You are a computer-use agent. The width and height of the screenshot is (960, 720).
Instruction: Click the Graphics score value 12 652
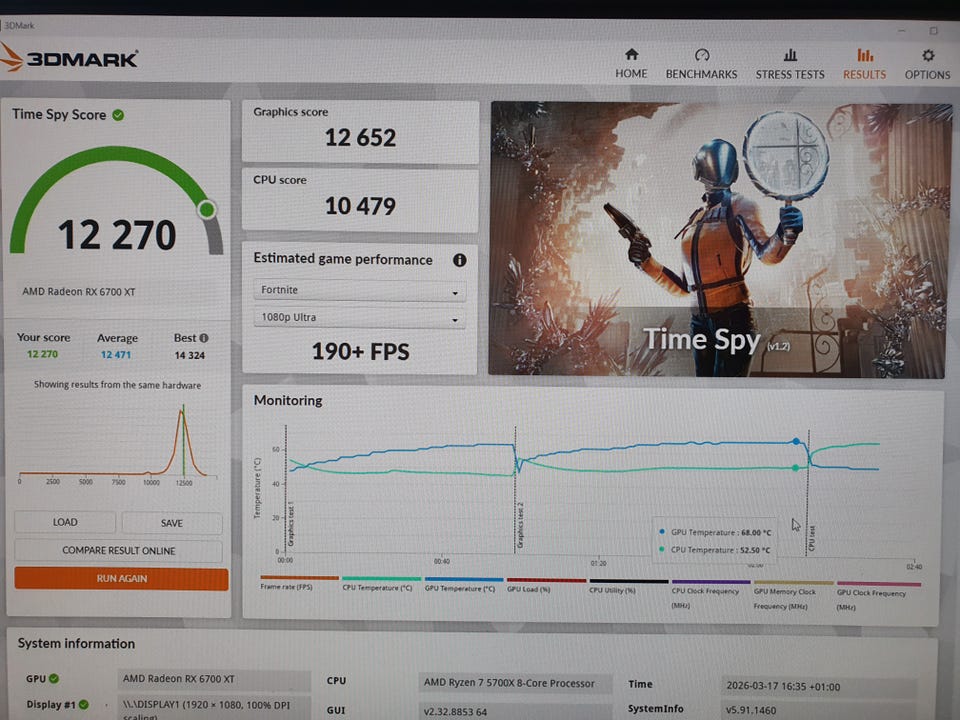click(361, 138)
